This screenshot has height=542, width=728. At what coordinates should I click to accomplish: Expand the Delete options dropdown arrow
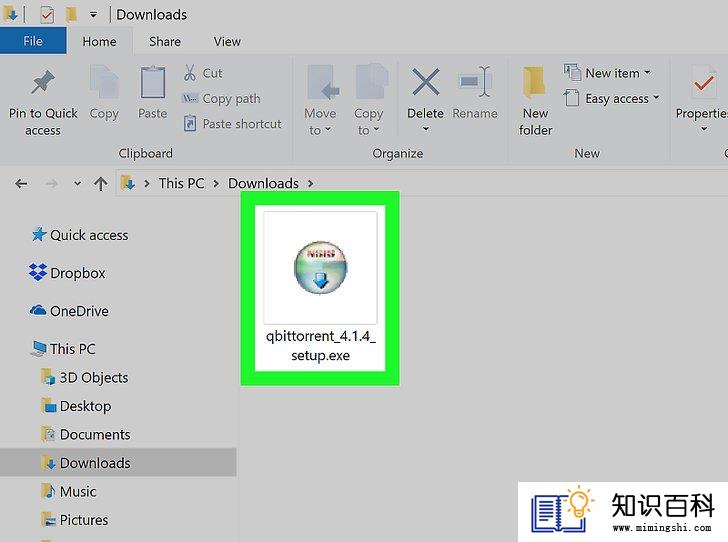click(x=425, y=129)
